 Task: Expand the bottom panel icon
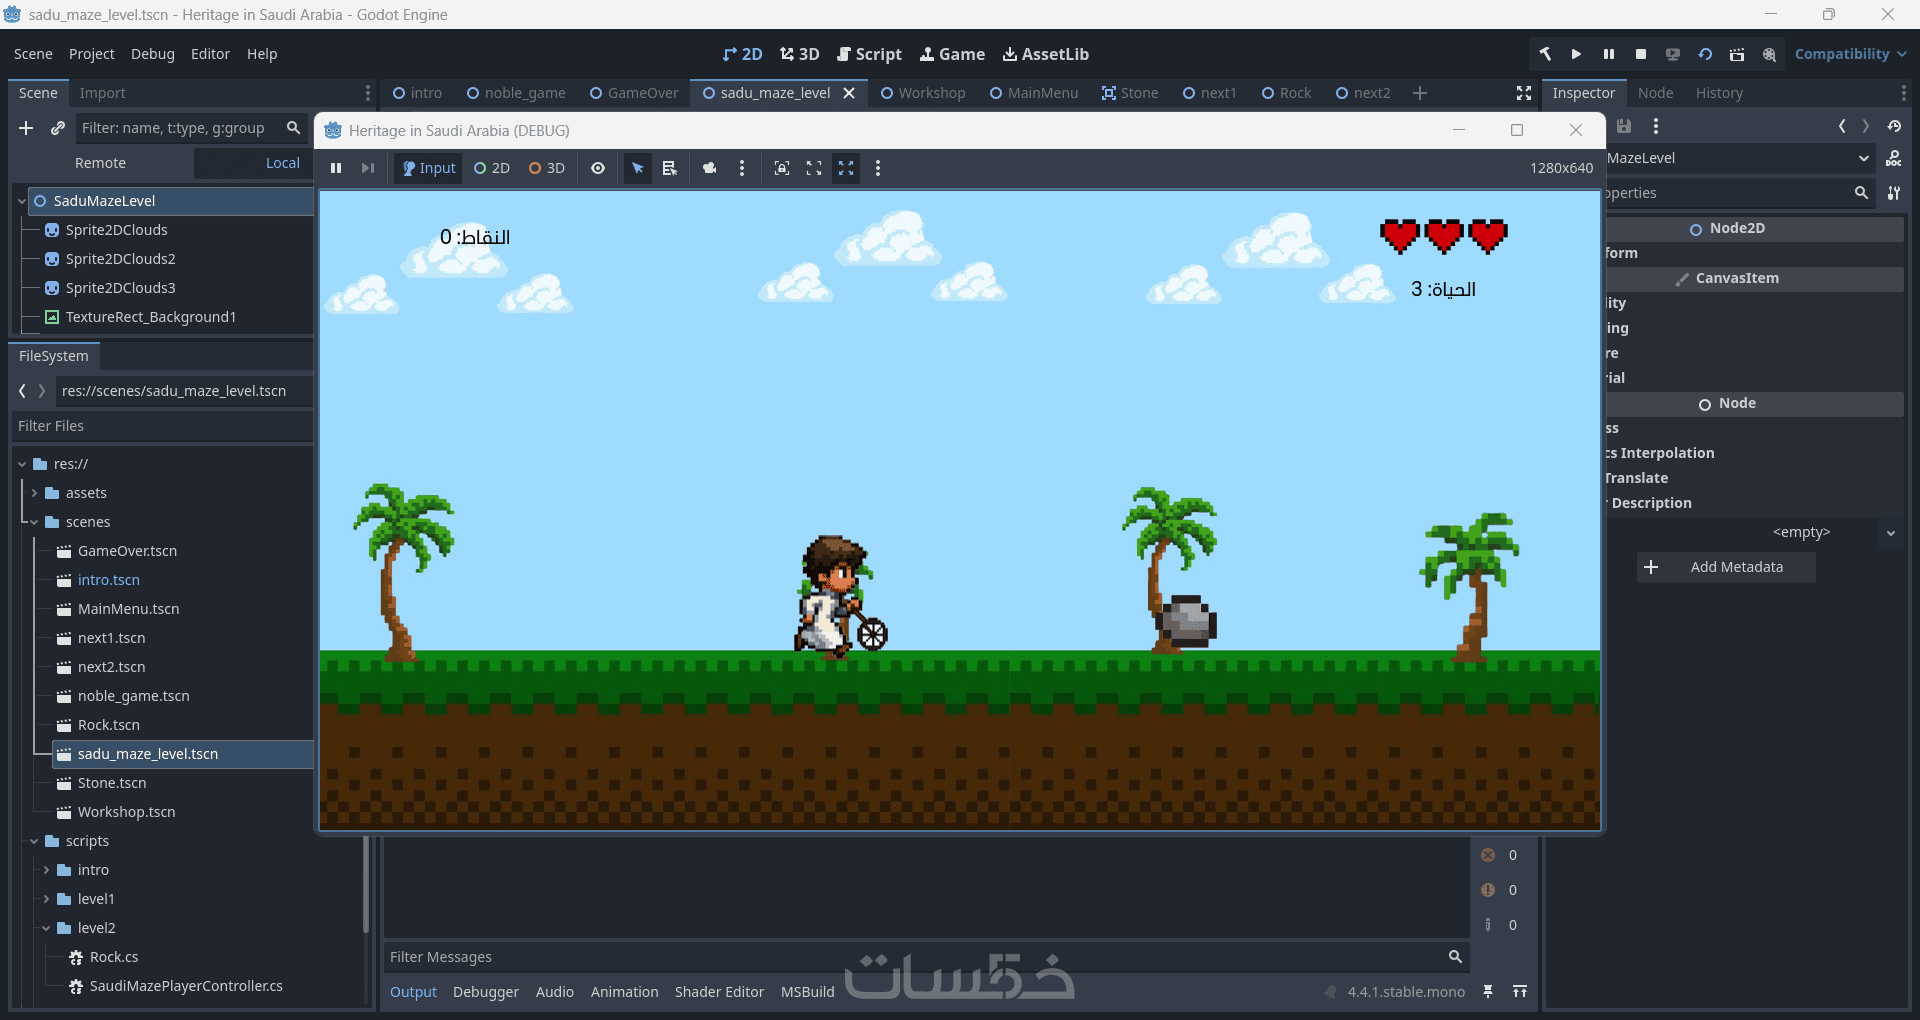pos(1520,991)
